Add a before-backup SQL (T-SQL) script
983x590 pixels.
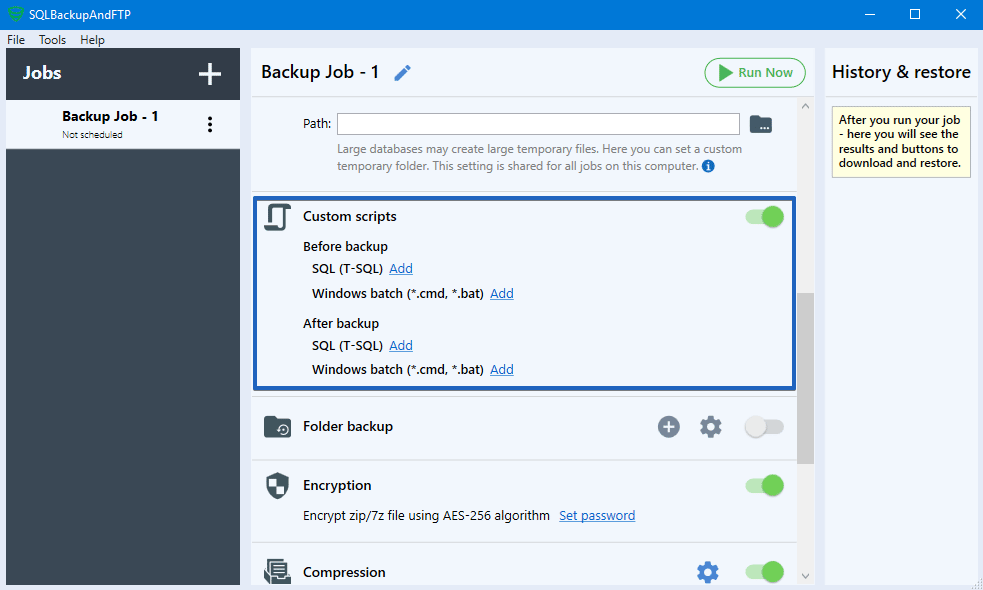(x=401, y=268)
